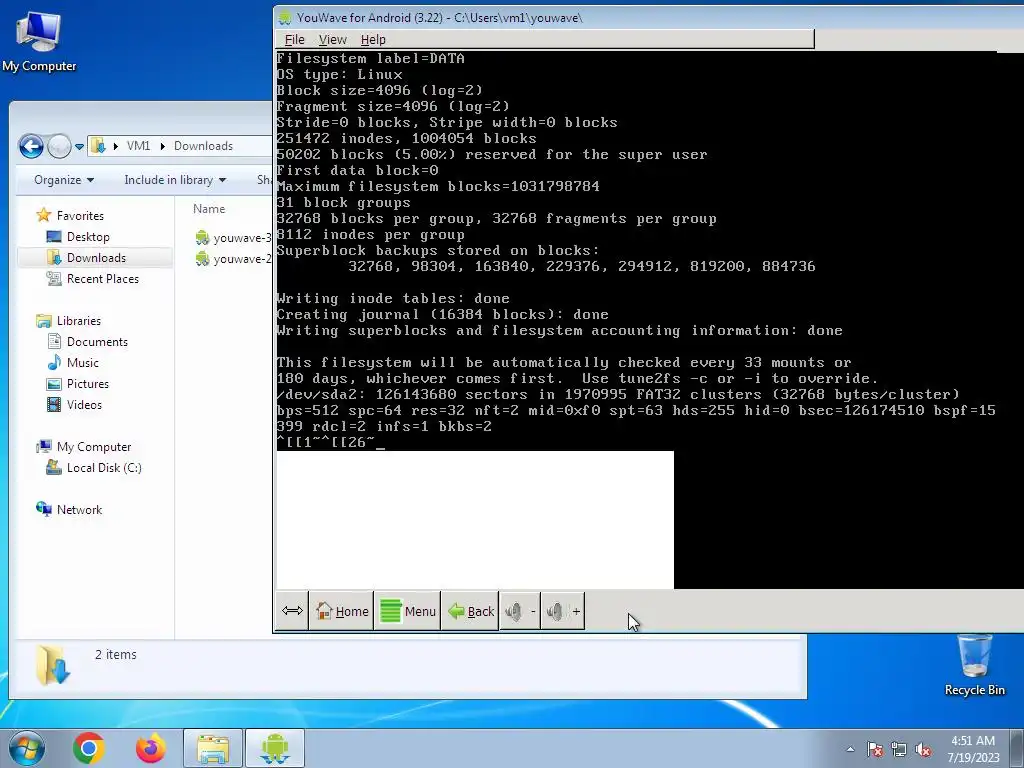The image size is (1024, 768).
Task: Open the File menu in YouWave
Action: point(295,40)
